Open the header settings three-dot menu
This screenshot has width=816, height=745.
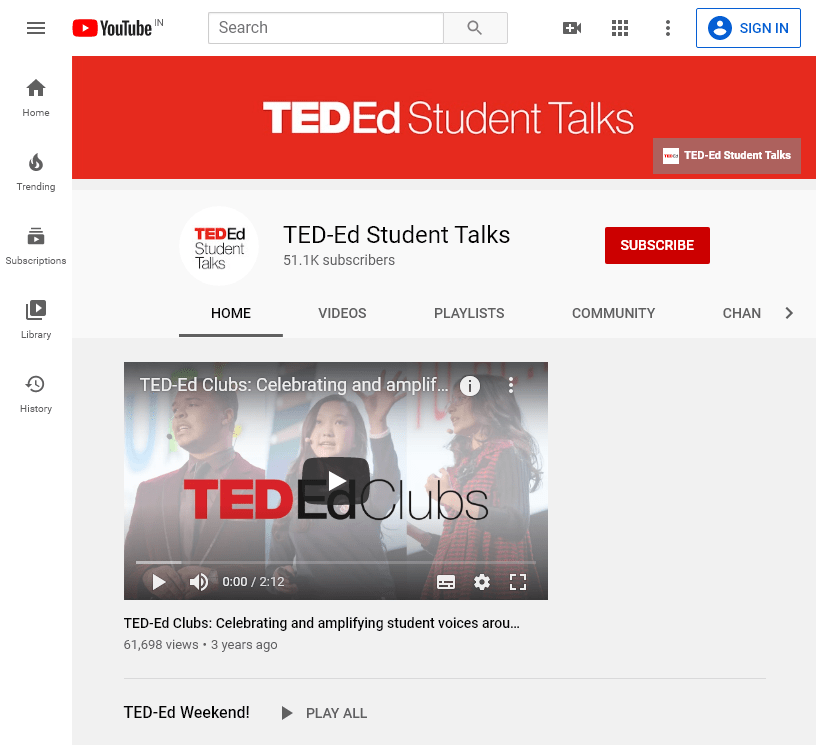click(668, 28)
